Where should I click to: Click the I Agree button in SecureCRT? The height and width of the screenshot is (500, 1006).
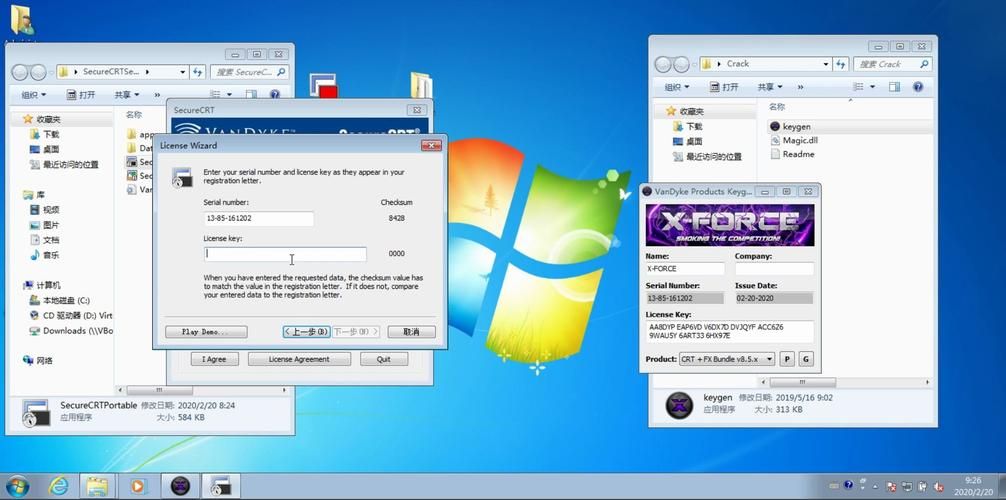pyautogui.click(x=214, y=359)
